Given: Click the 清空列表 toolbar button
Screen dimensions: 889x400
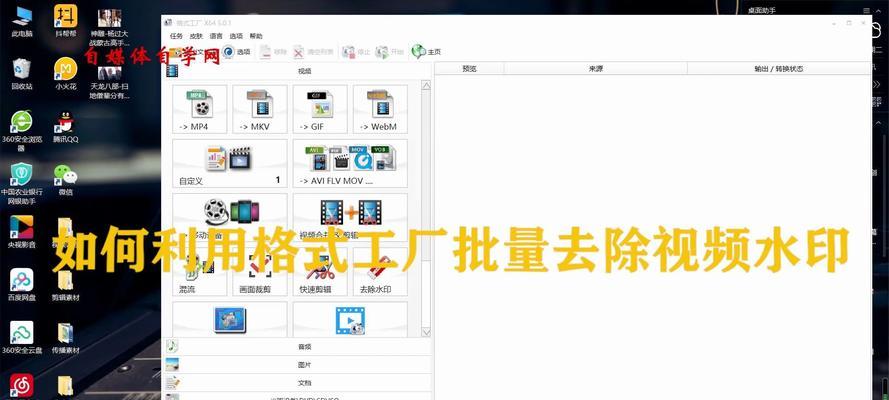Looking at the screenshot, I should (315, 52).
